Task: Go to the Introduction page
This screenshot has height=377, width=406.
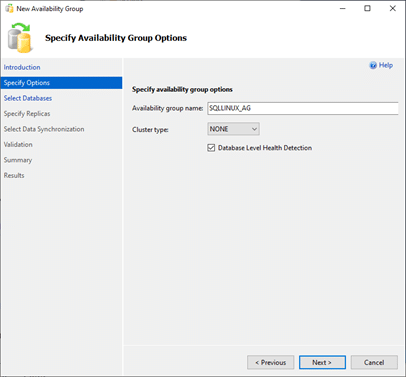Action: coord(22,67)
